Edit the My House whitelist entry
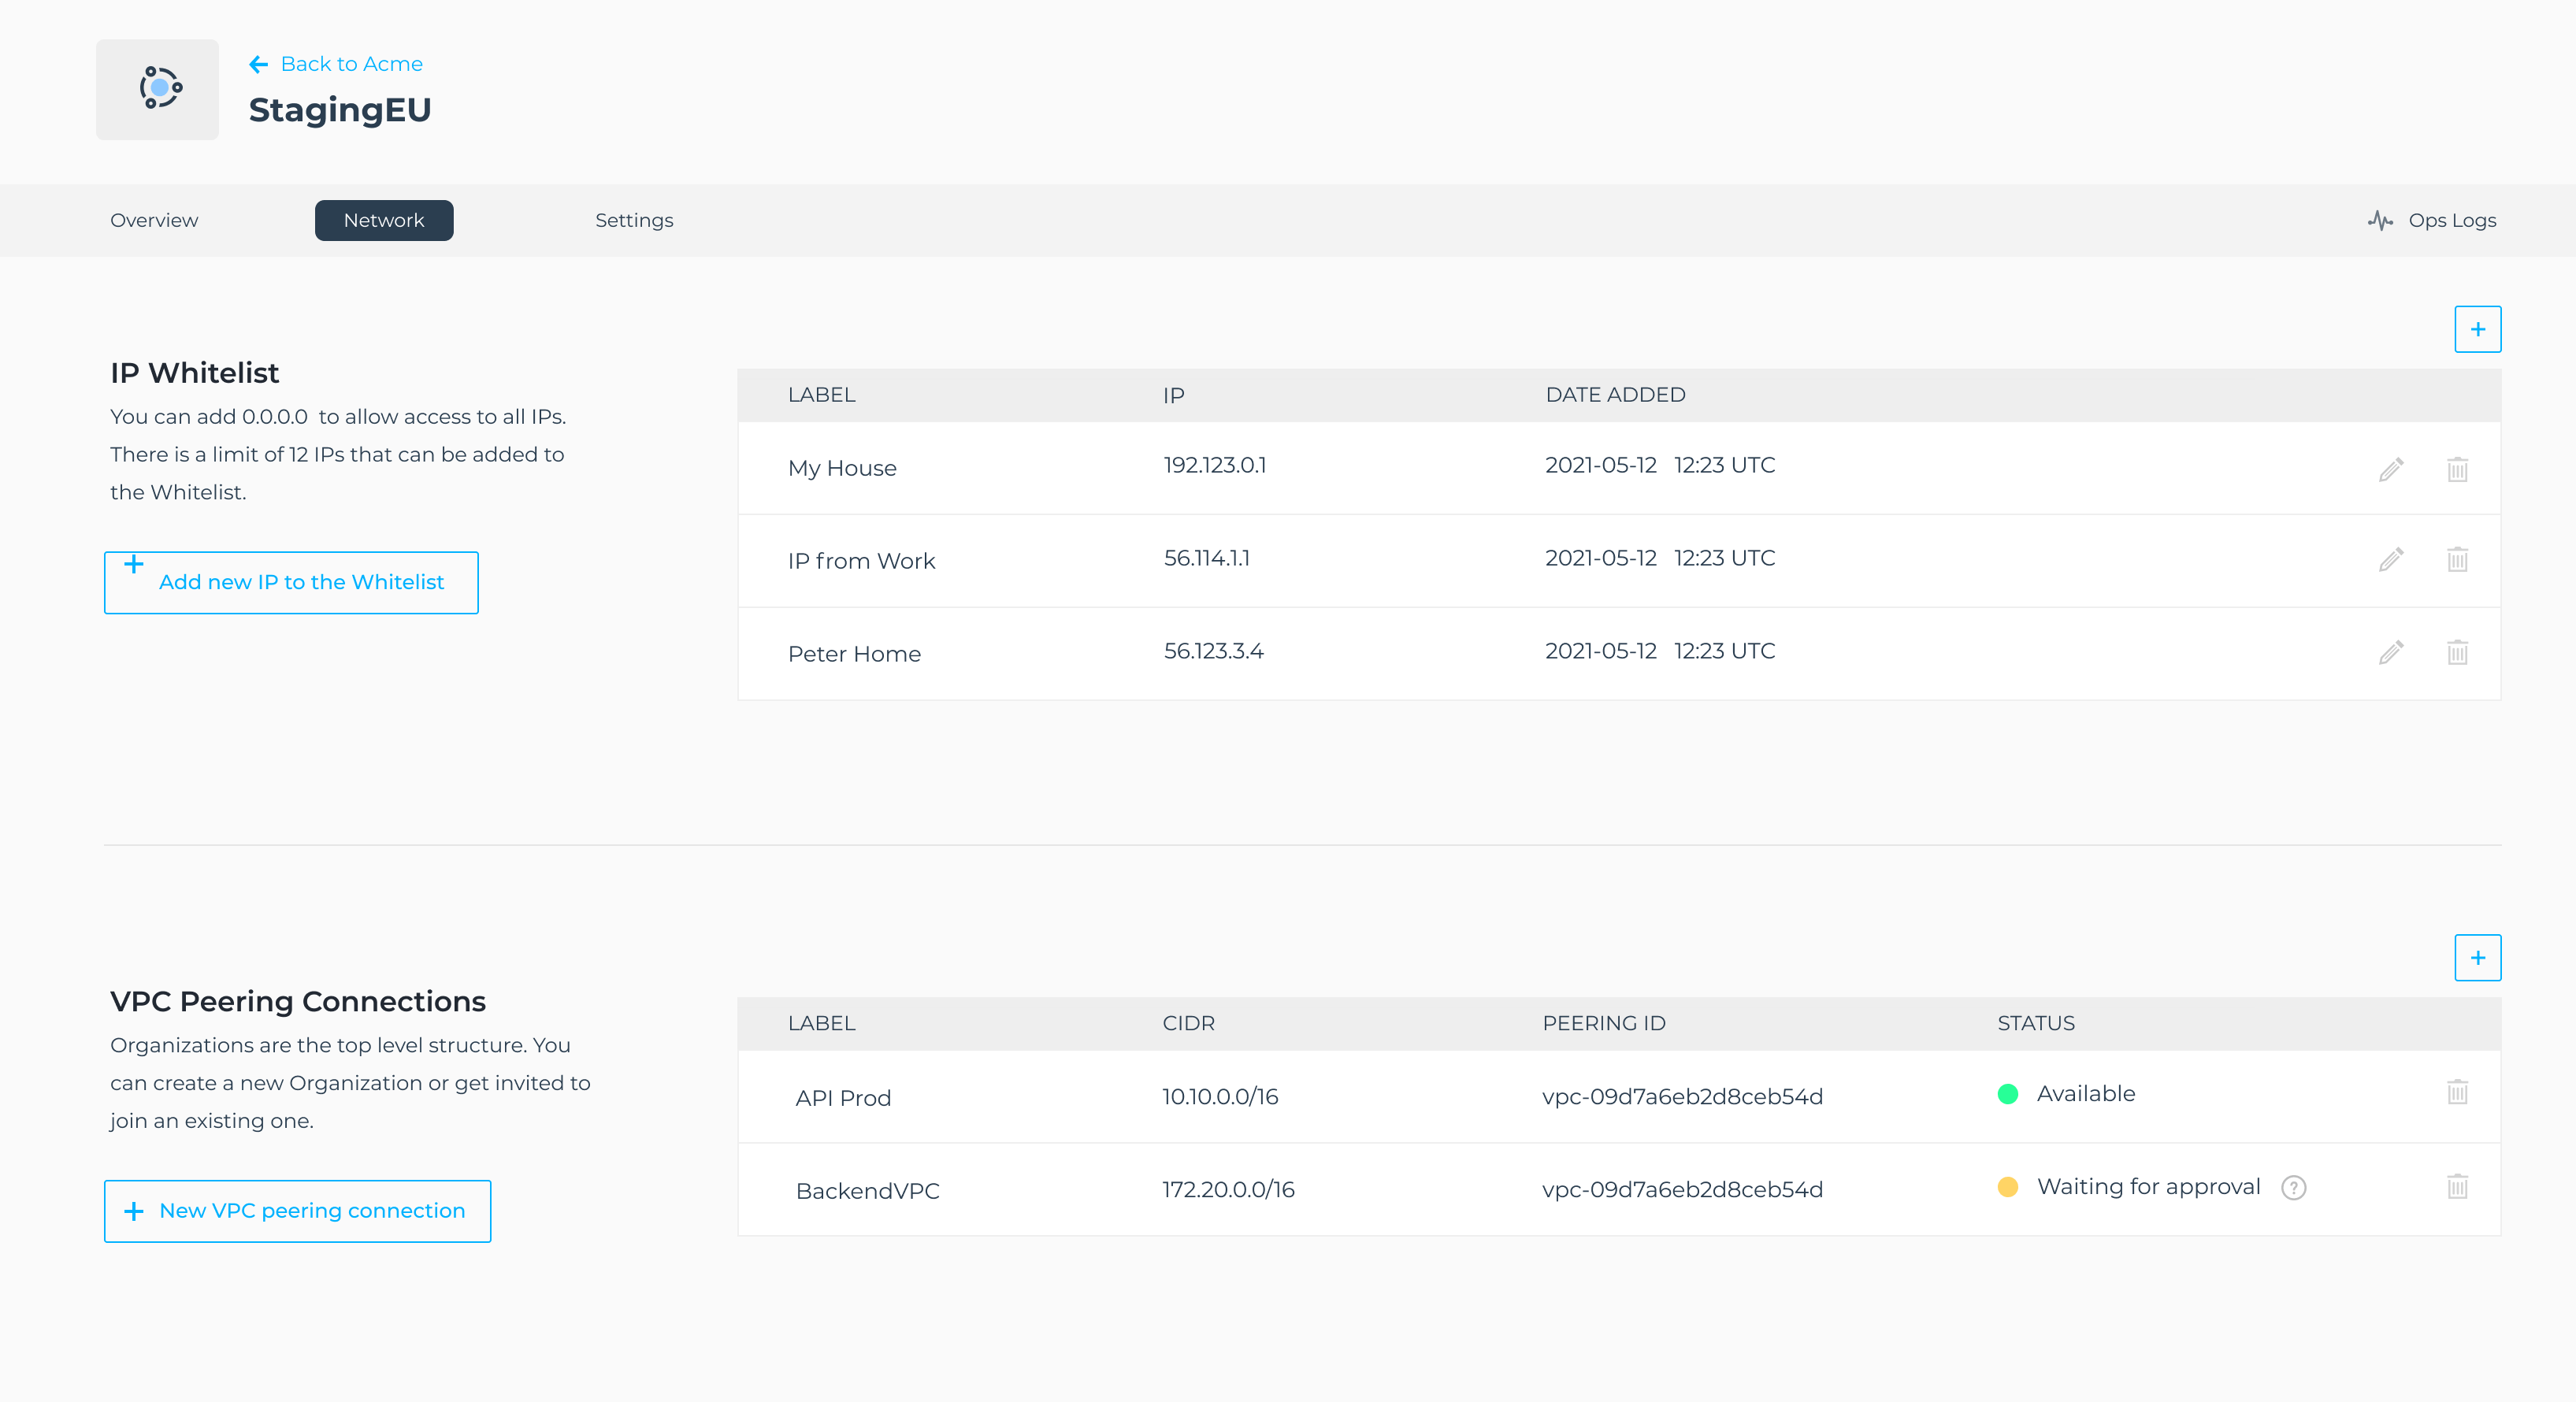This screenshot has width=2576, height=1402. pyautogui.click(x=2390, y=469)
